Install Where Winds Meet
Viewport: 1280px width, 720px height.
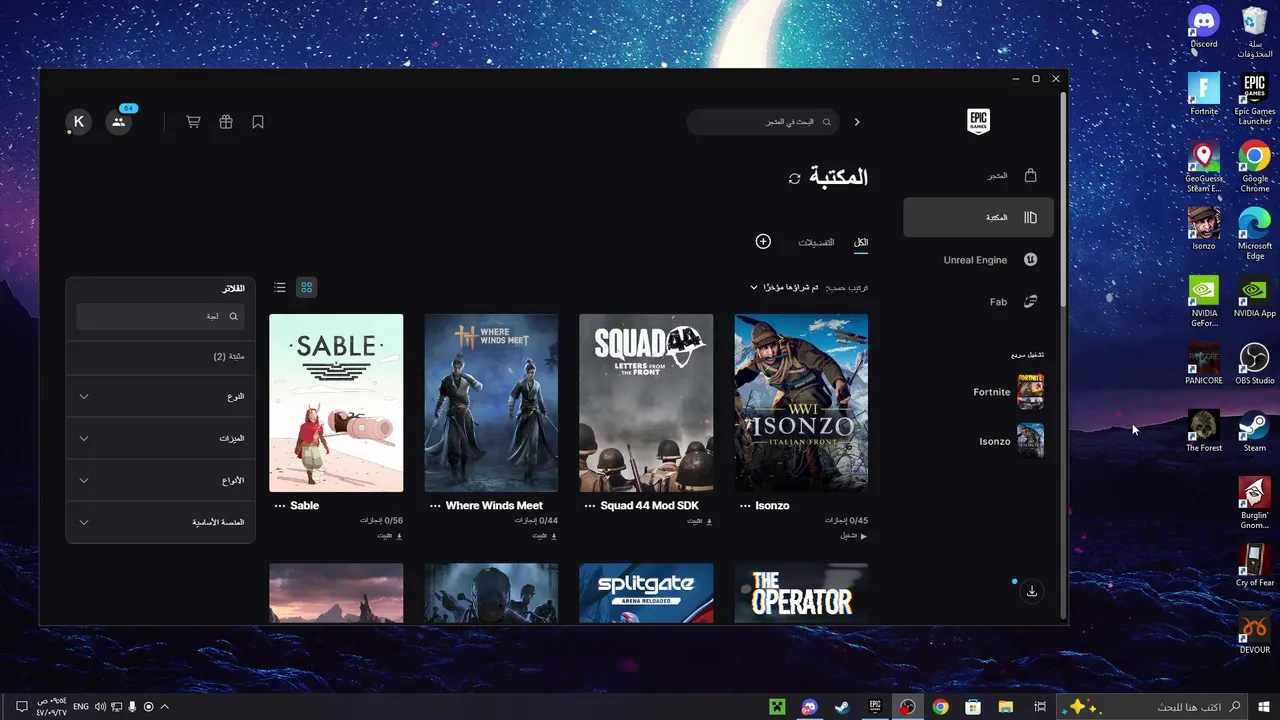(x=544, y=536)
